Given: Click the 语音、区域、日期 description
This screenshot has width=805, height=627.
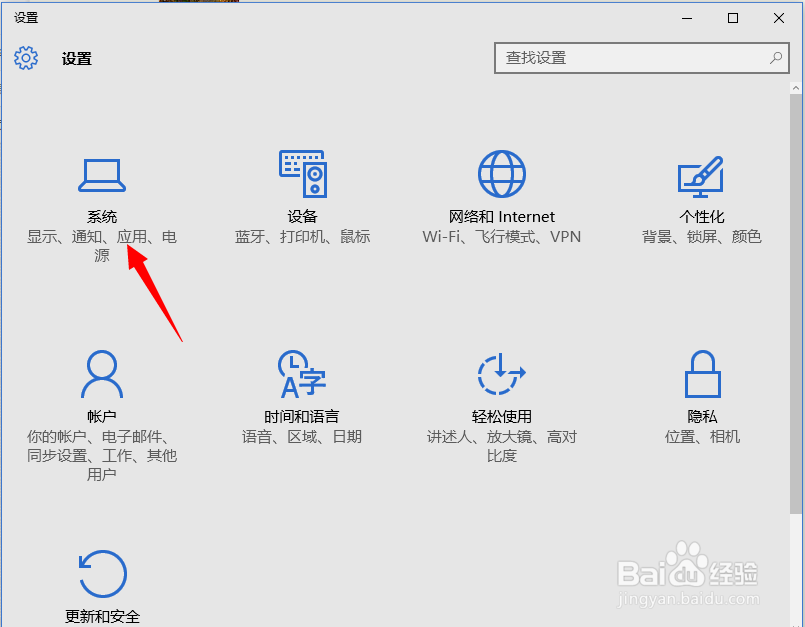Looking at the screenshot, I should pyautogui.click(x=302, y=436).
